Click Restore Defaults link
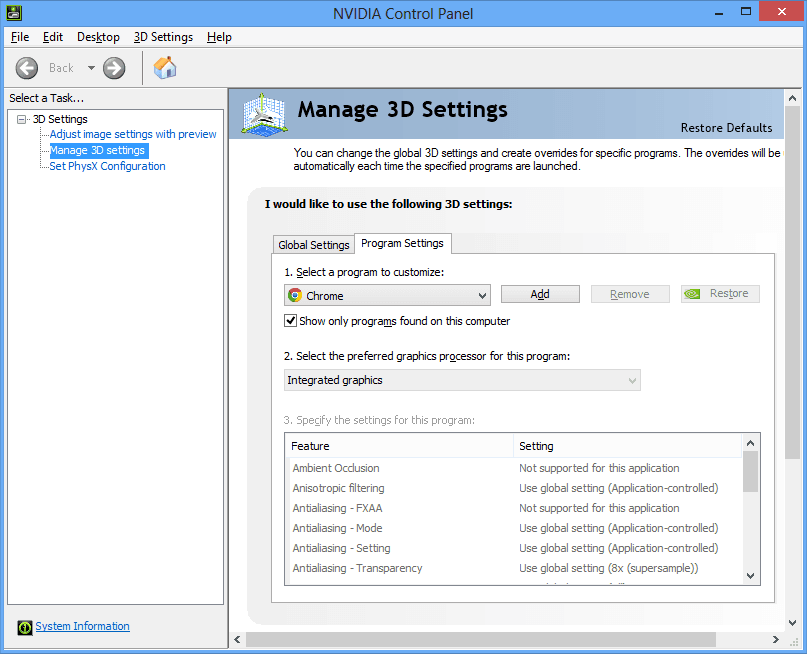The width and height of the screenshot is (807, 654). coord(726,128)
